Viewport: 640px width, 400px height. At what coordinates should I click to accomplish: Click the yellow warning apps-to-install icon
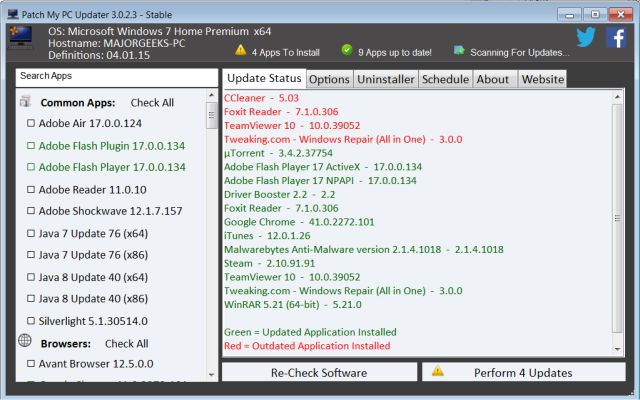tap(240, 50)
